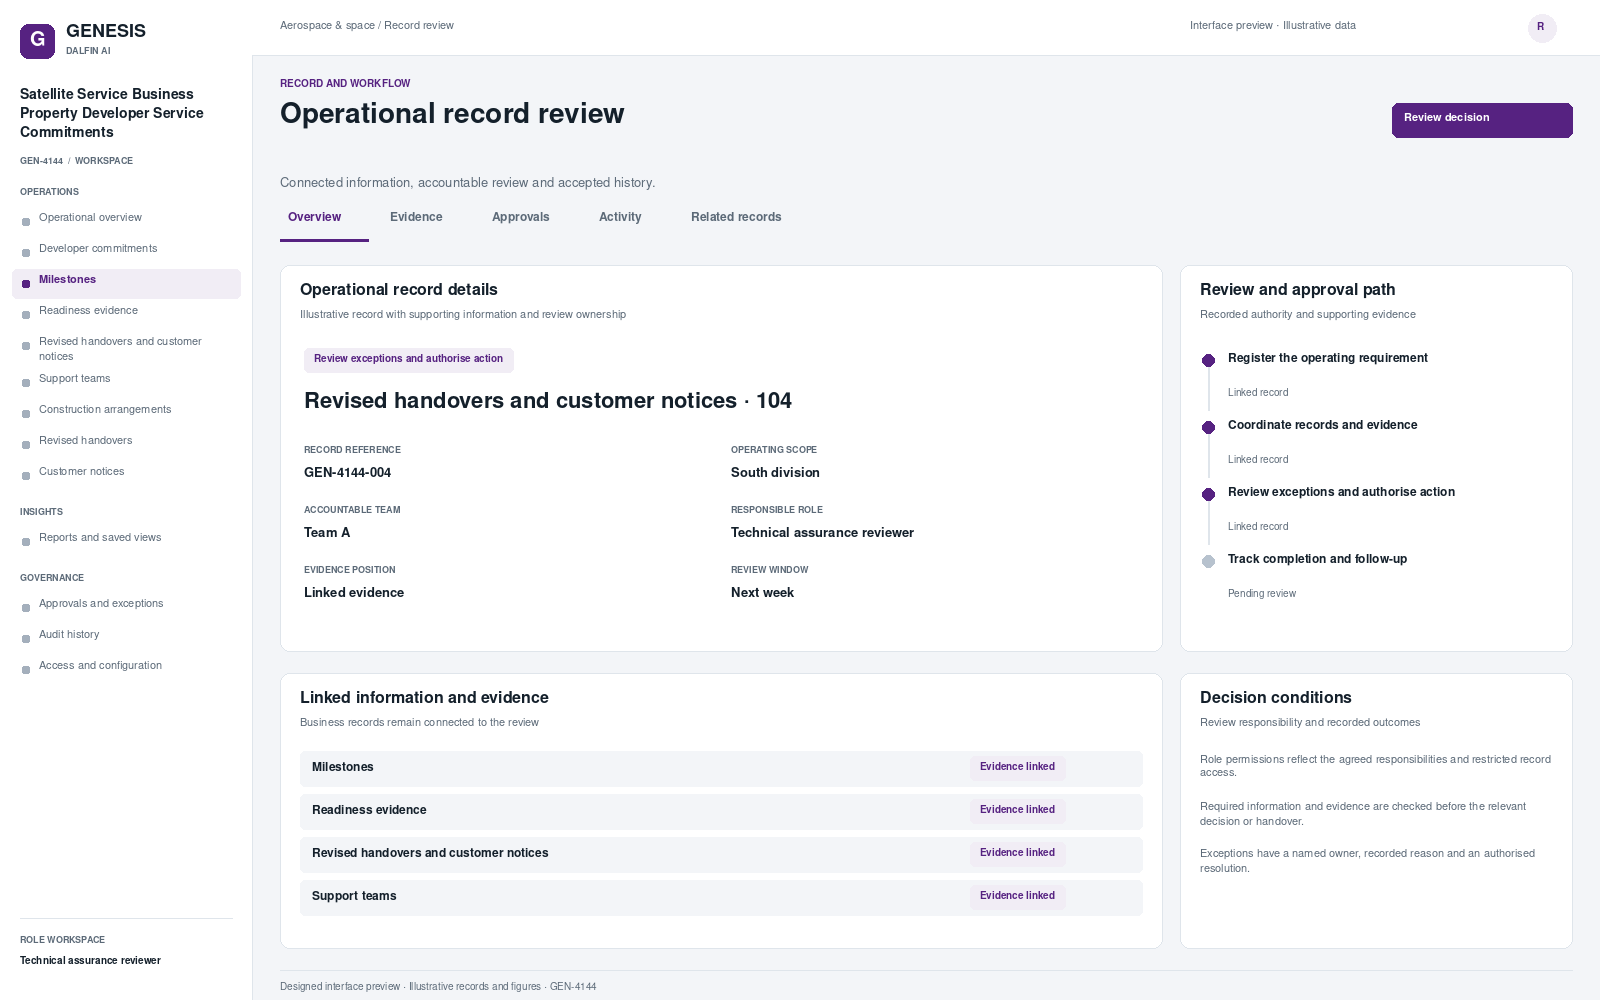Click Track completion and follow-up step marker
The image size is (1600, 1000).
[x=1208, y=561]
